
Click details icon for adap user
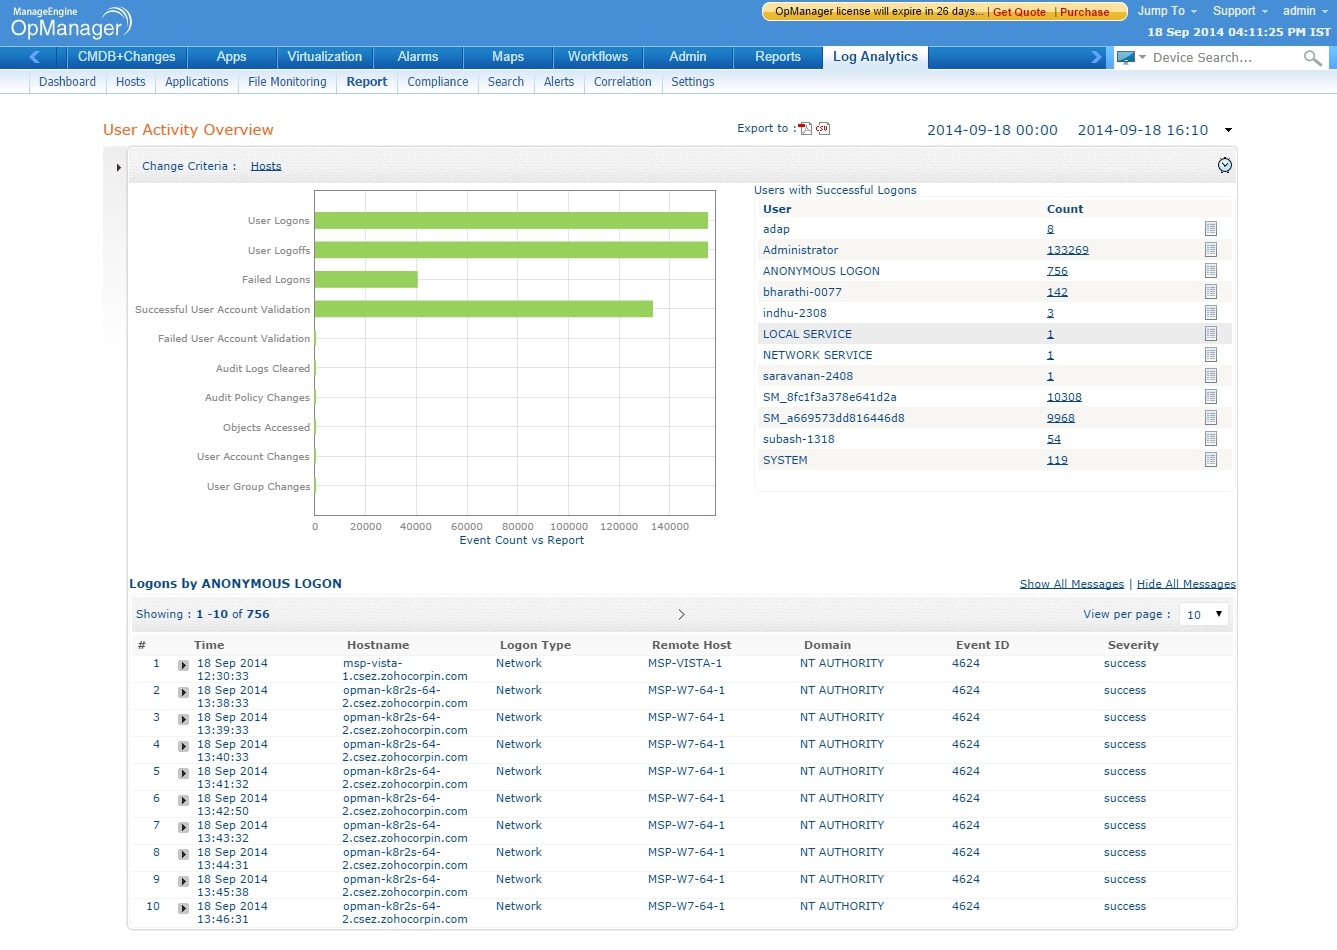1211,229
